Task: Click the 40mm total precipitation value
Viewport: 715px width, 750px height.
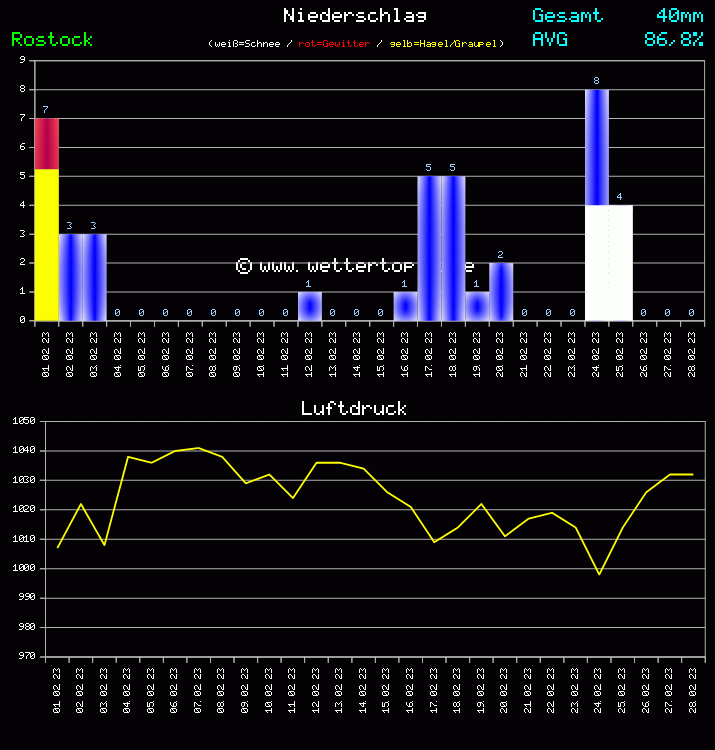Action: point(679,15)
